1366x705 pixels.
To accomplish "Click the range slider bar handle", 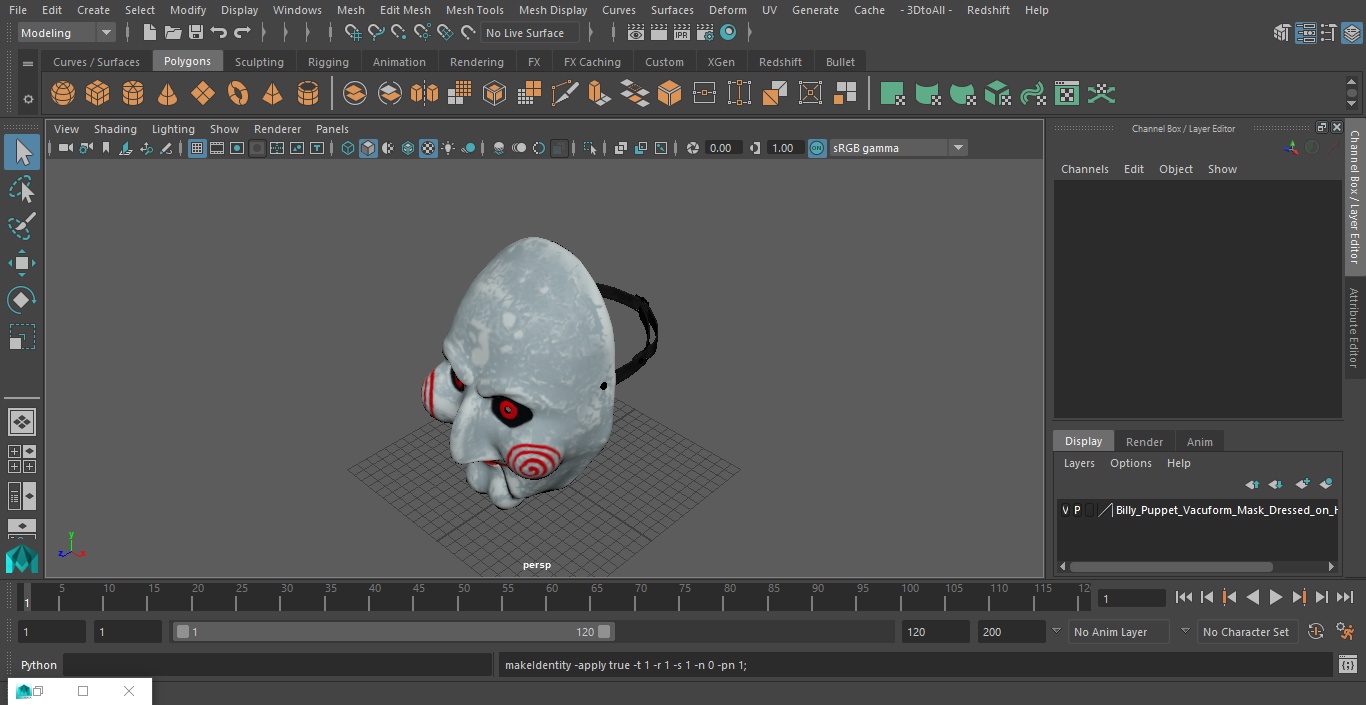I will [393, 632].
